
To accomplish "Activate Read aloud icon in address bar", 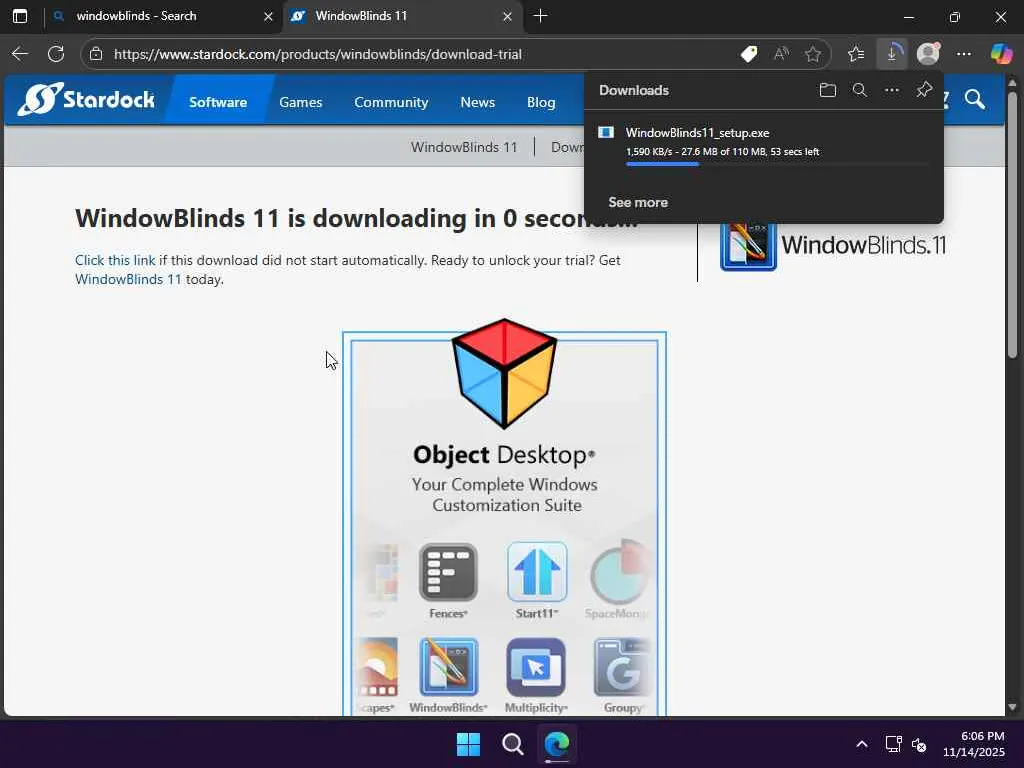I will pyautogui.click(x=781, y=54).
